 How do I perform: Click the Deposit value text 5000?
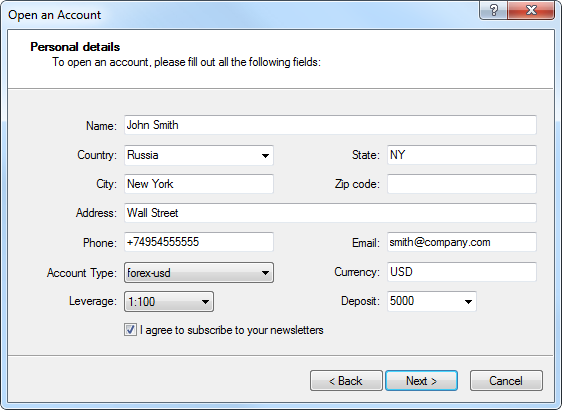(x=402, y=301)
